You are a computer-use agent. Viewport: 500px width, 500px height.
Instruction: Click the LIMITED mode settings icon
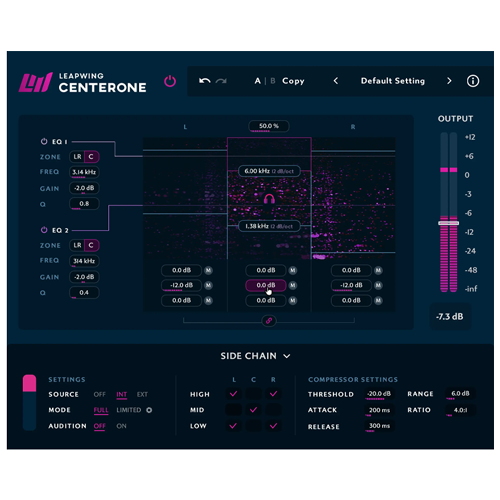click(149, 410)
